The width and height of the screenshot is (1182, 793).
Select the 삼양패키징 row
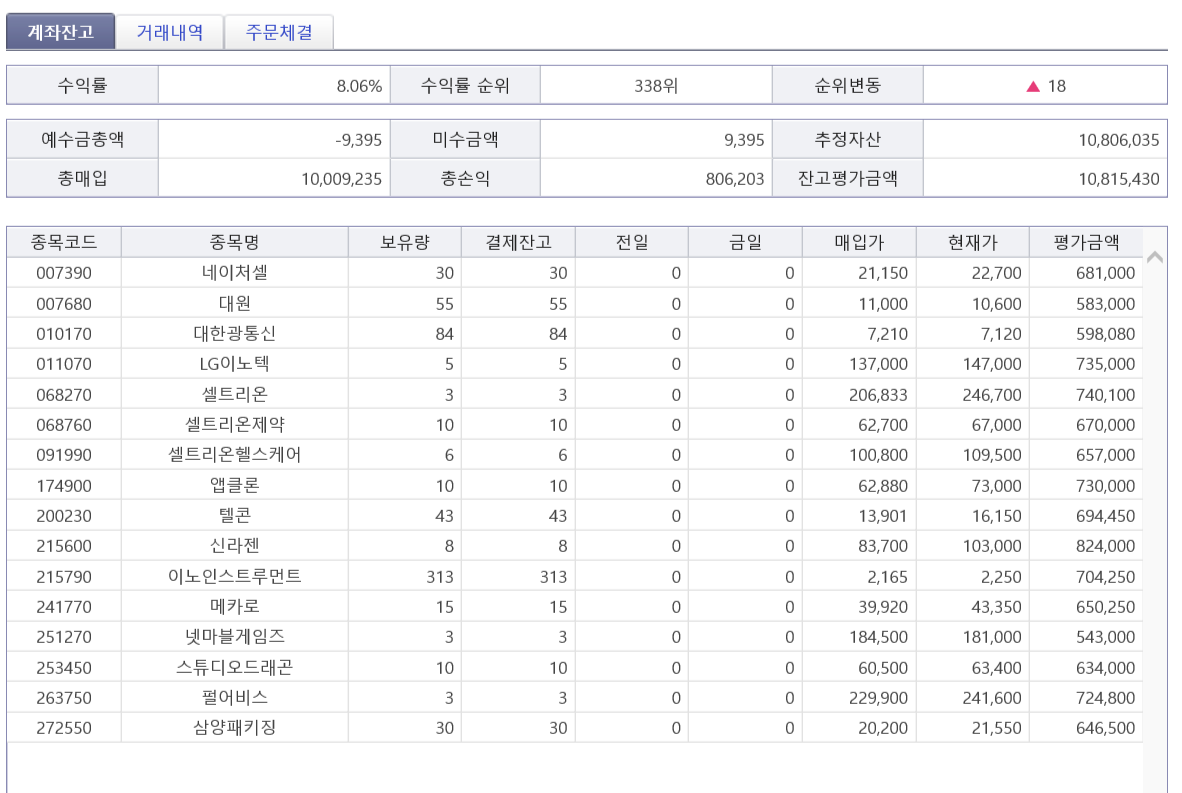point(234,728)
